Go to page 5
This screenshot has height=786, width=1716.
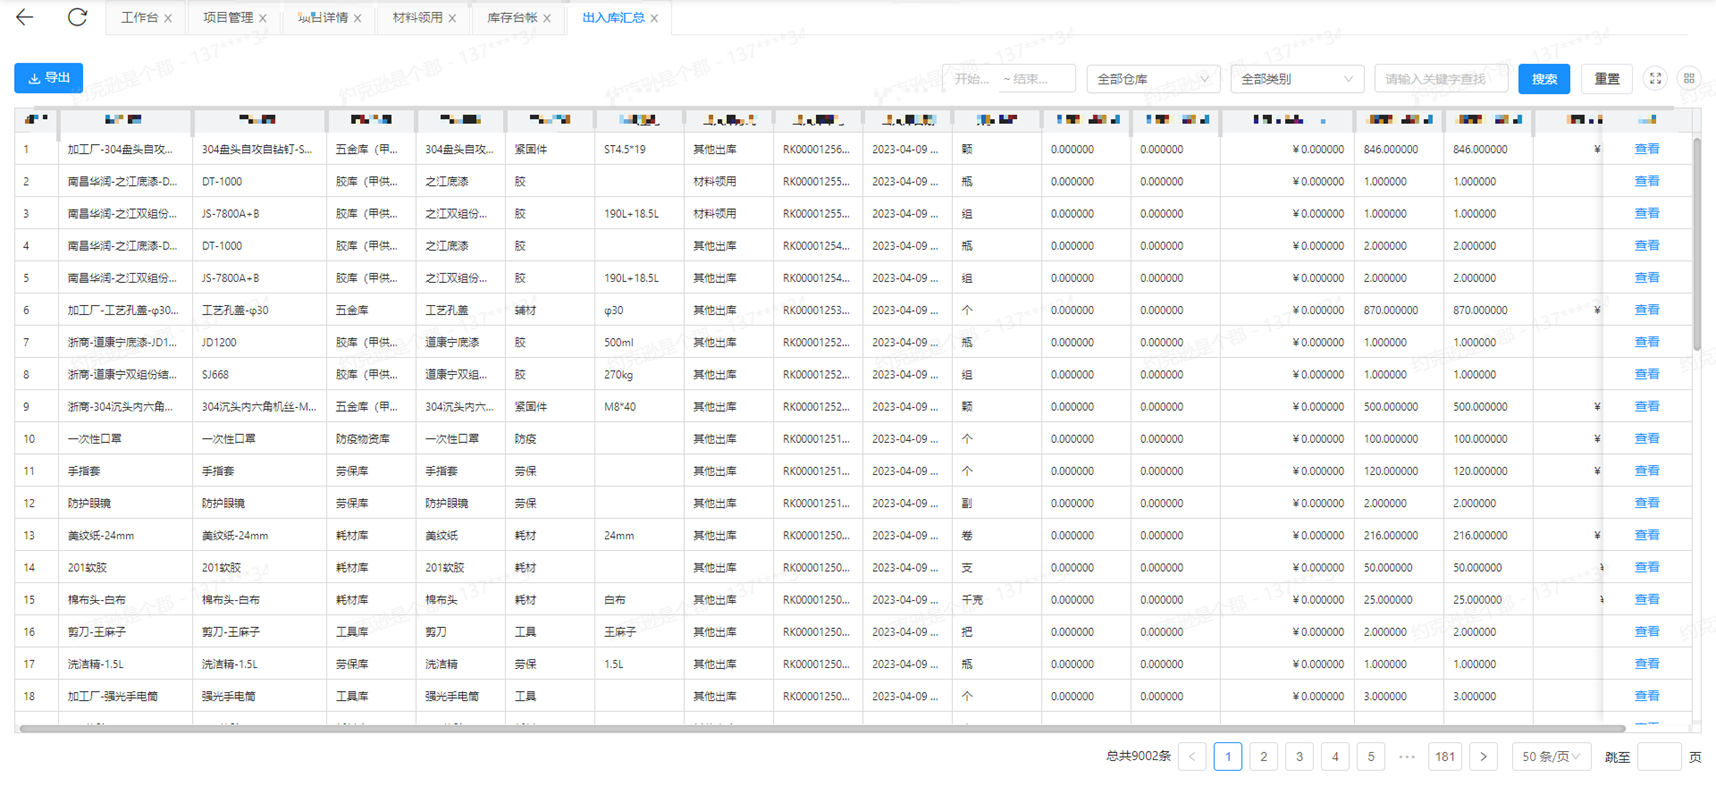1371,757
